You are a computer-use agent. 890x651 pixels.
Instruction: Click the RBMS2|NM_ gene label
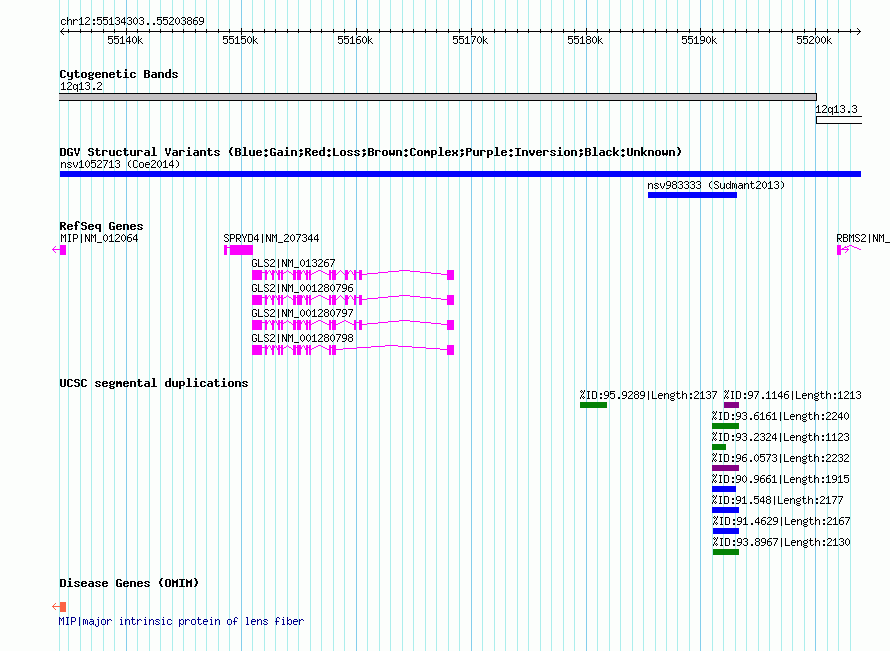click(863, 238)
